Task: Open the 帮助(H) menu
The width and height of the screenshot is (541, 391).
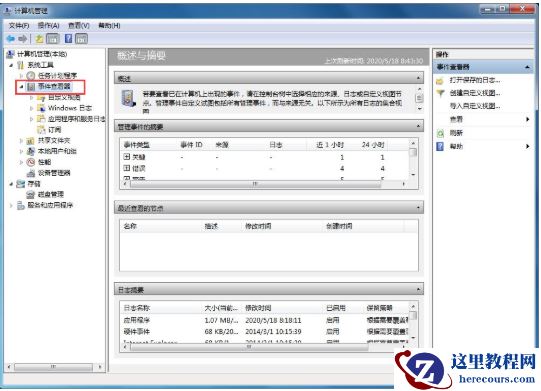Action: coord(109,26)
